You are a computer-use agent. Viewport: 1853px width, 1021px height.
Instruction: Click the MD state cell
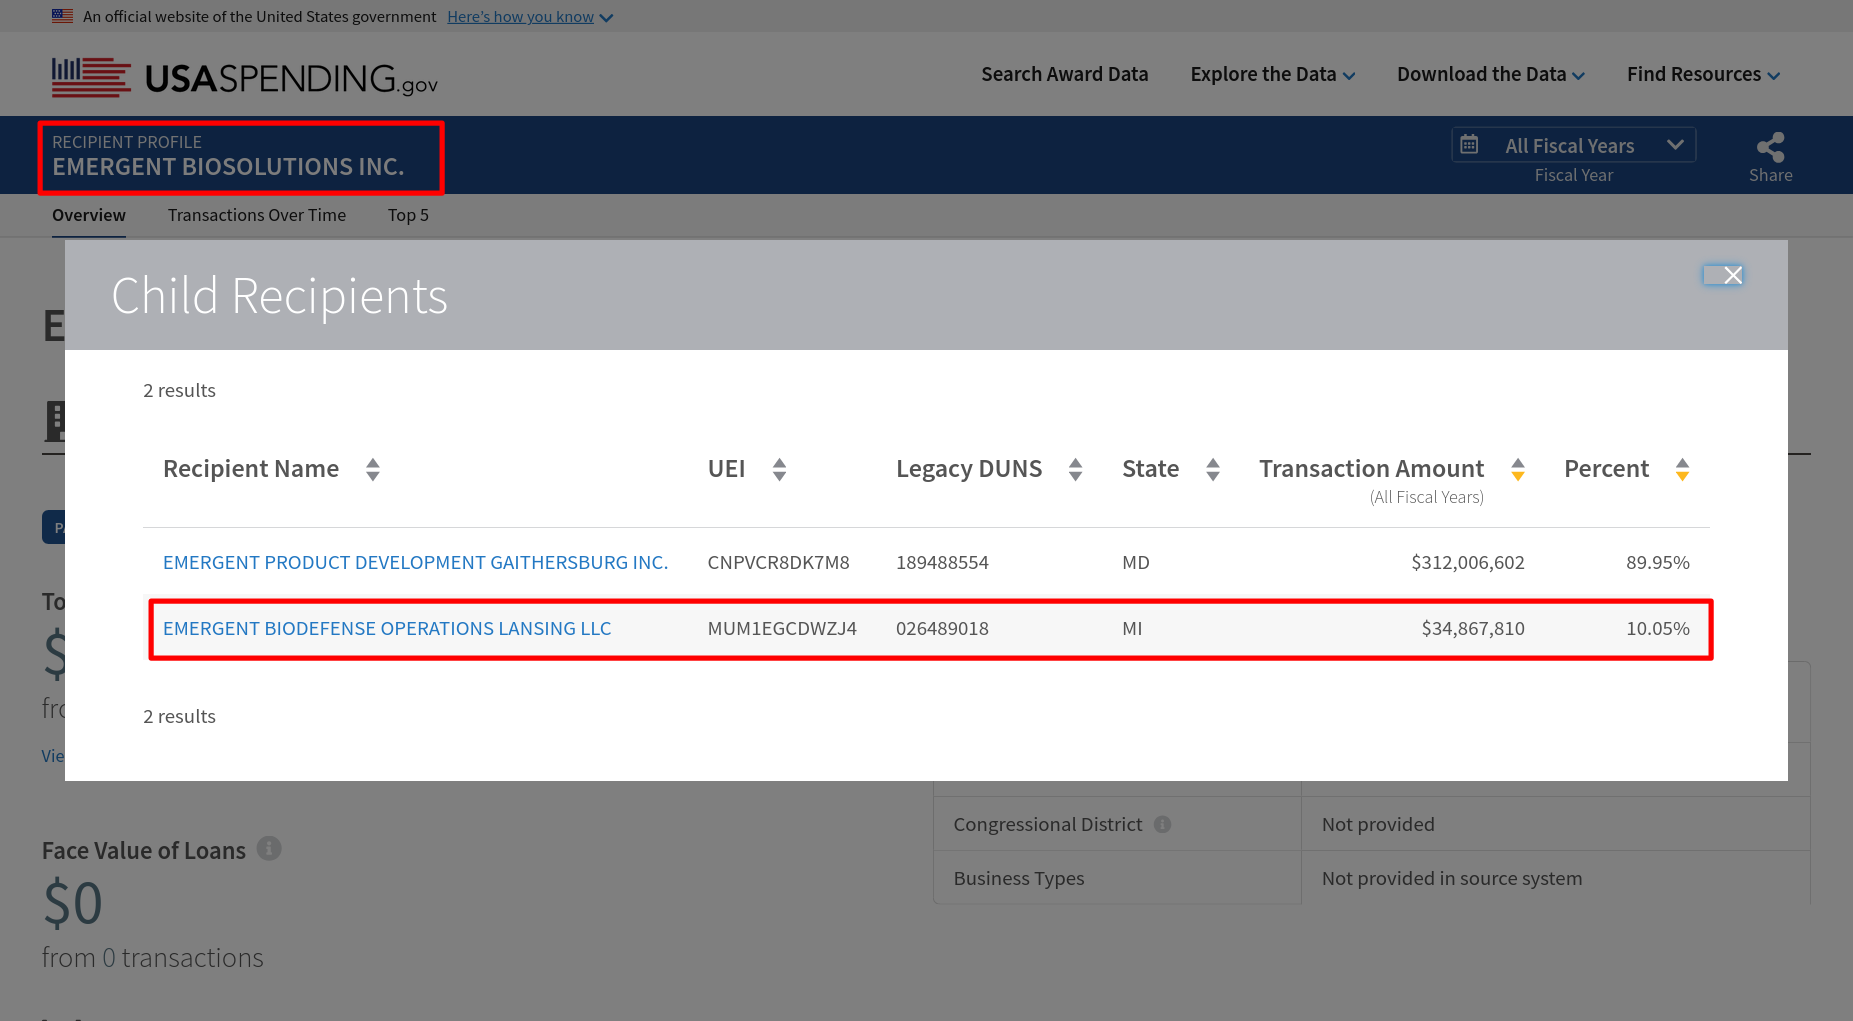coord(1136,562)
